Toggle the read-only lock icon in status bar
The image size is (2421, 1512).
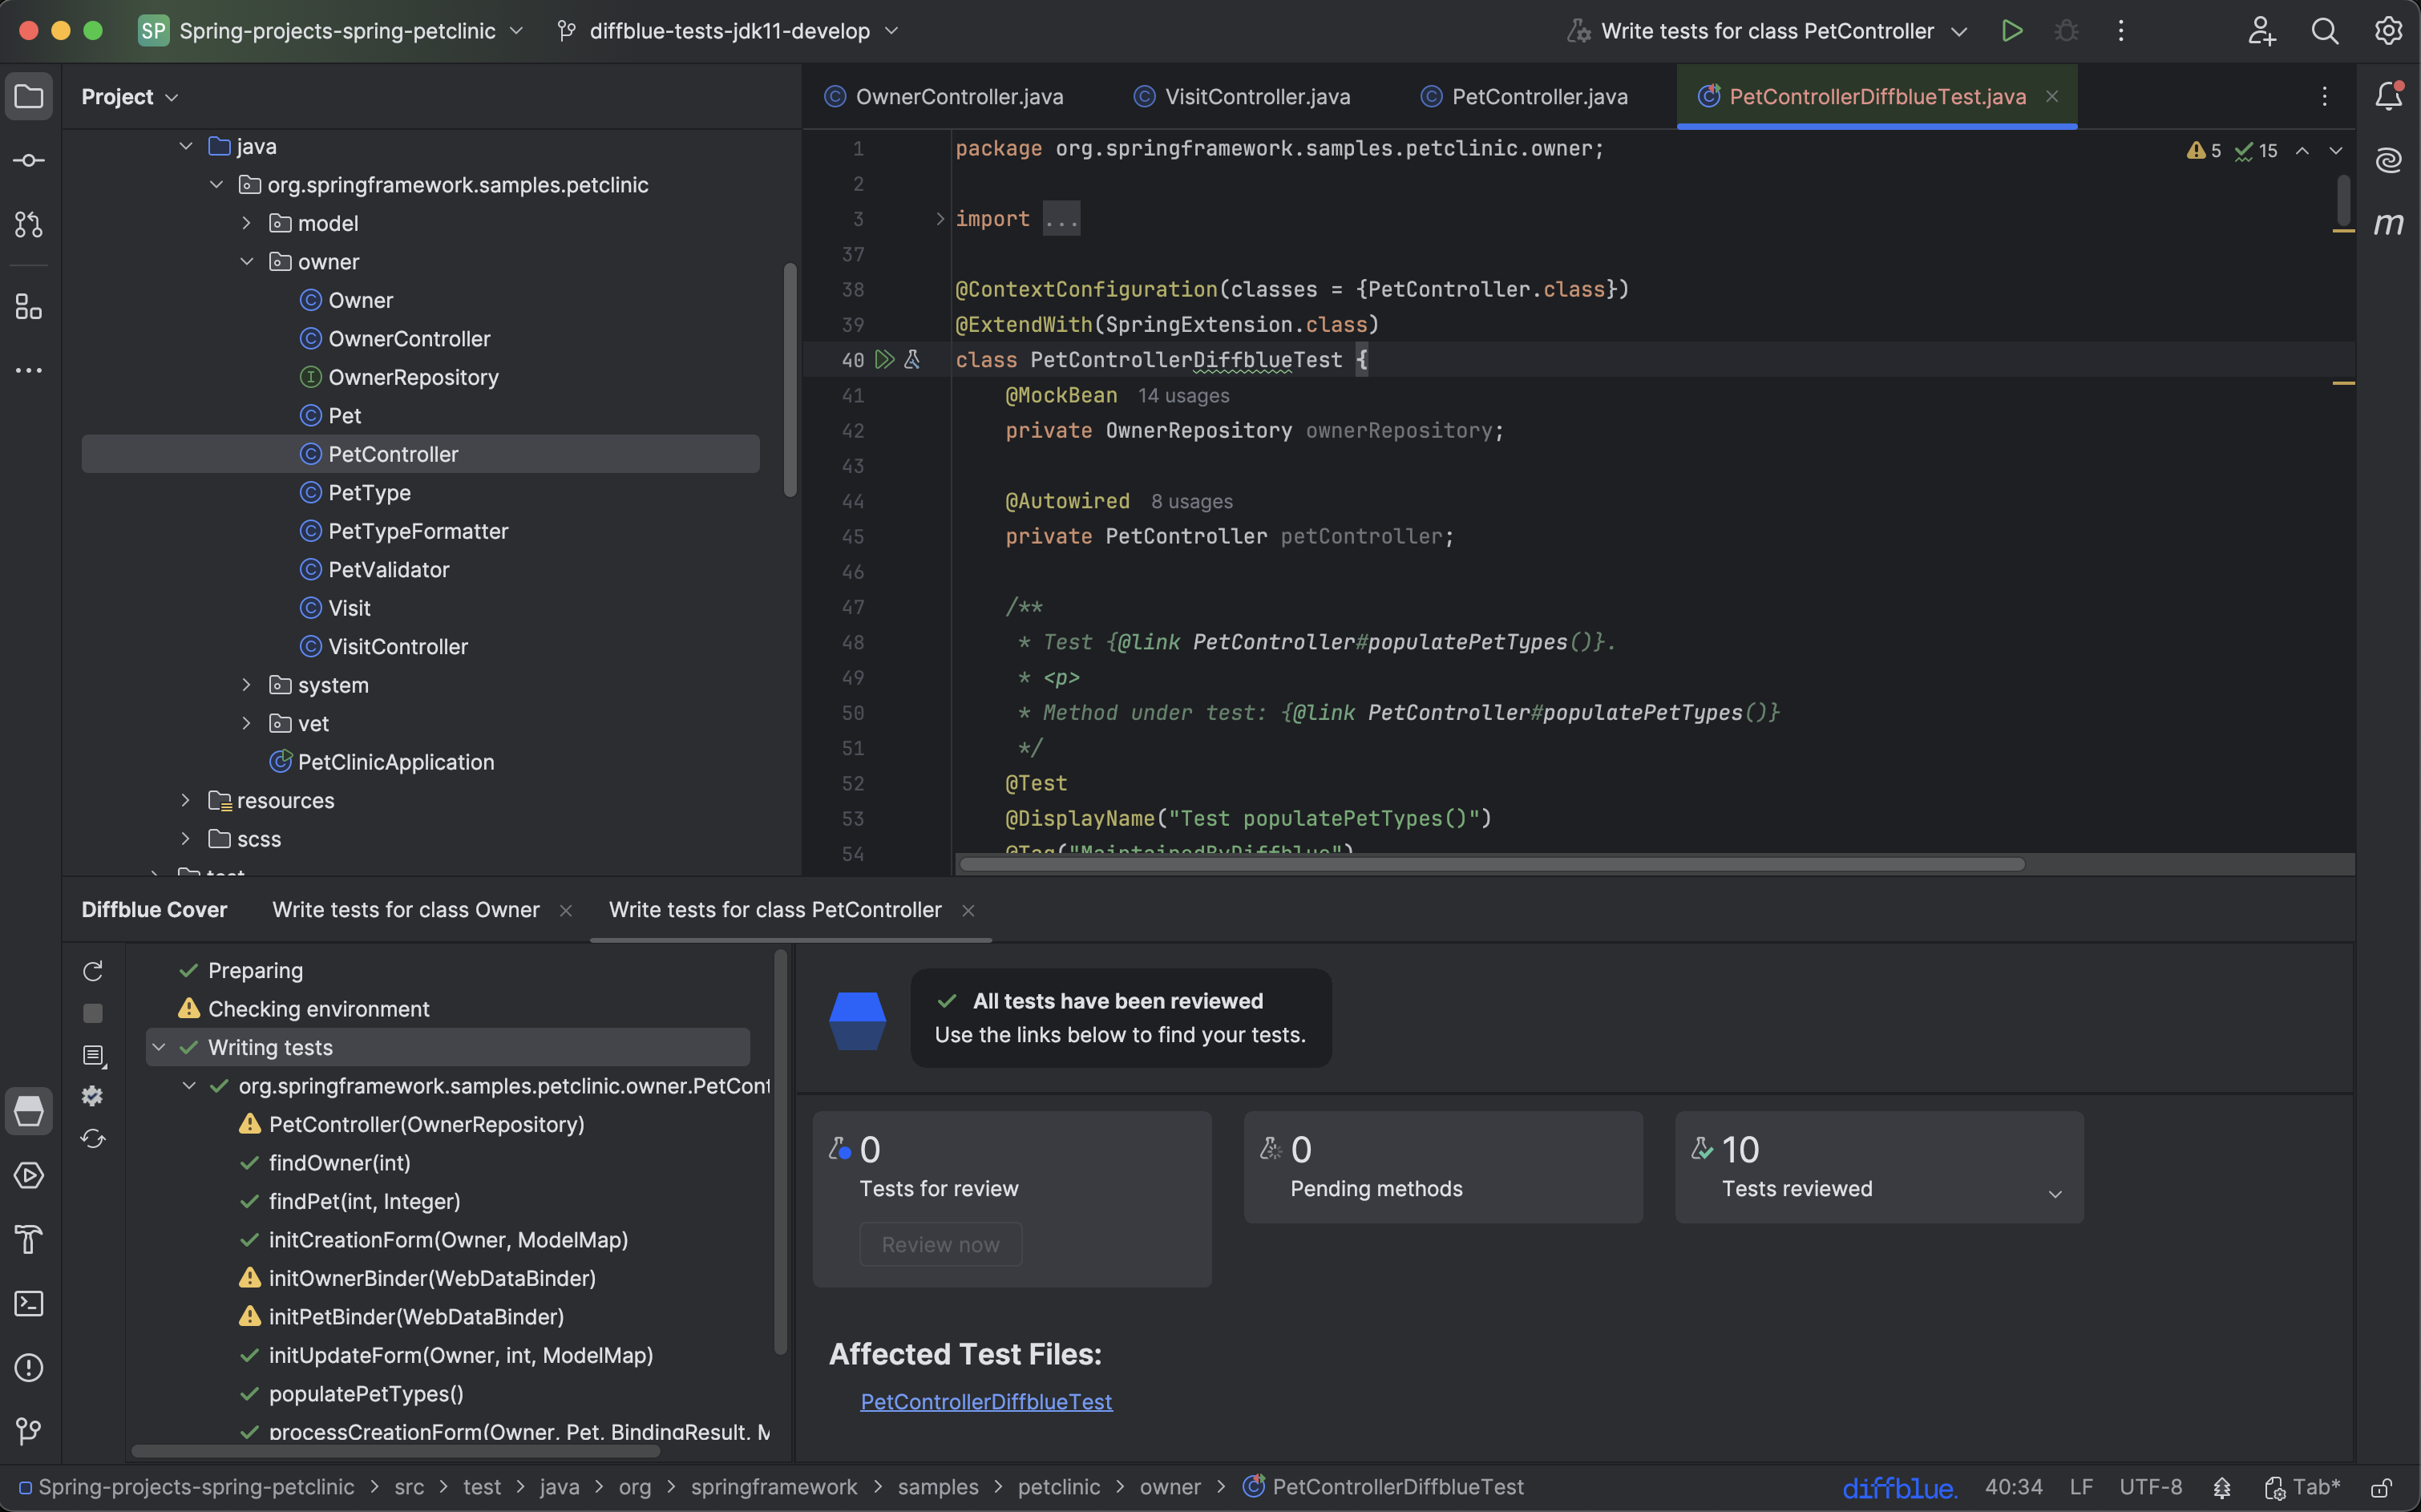pyautogui.click(x=2381, y=1488)
